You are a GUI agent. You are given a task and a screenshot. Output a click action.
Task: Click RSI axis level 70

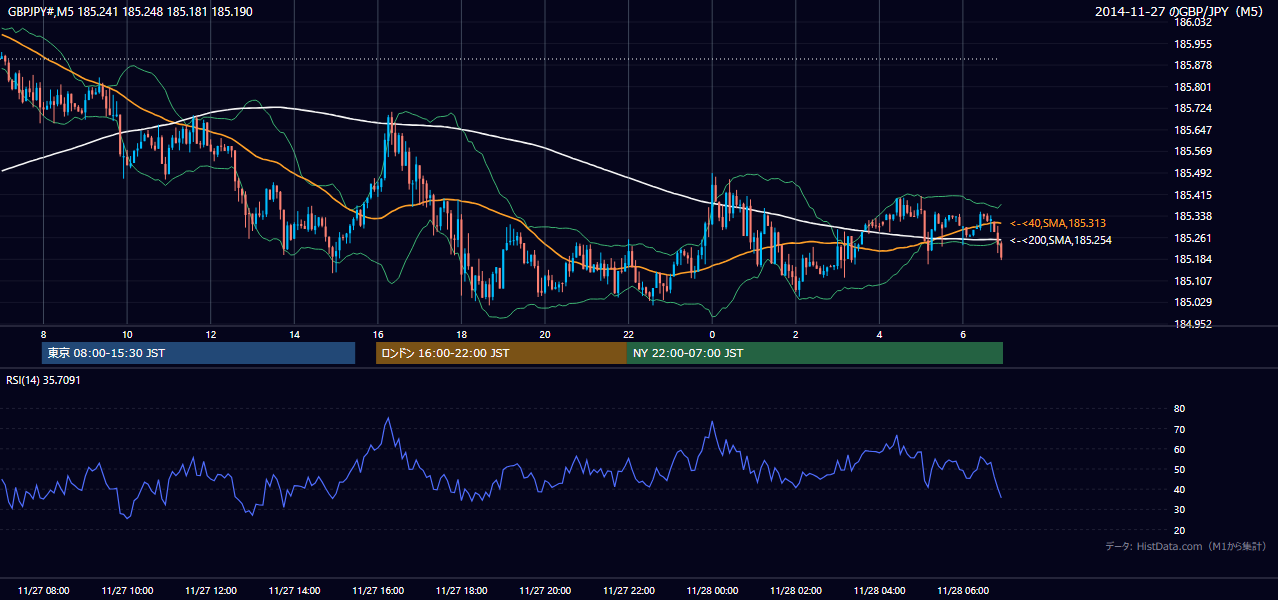[1179, 429]
